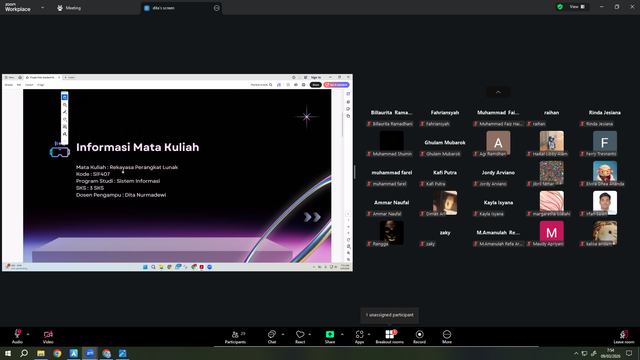Open the More options menu
Screen dimensions: 640x360
click(x=447, y=337)
